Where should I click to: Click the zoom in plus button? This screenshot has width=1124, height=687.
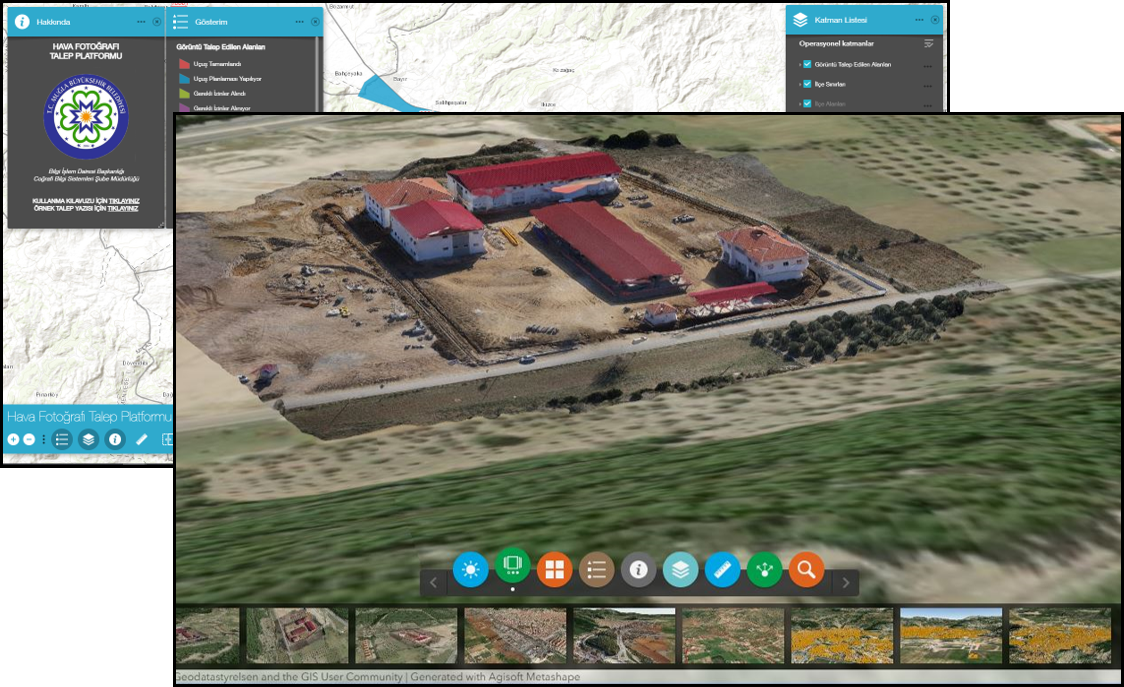(14, 440)
